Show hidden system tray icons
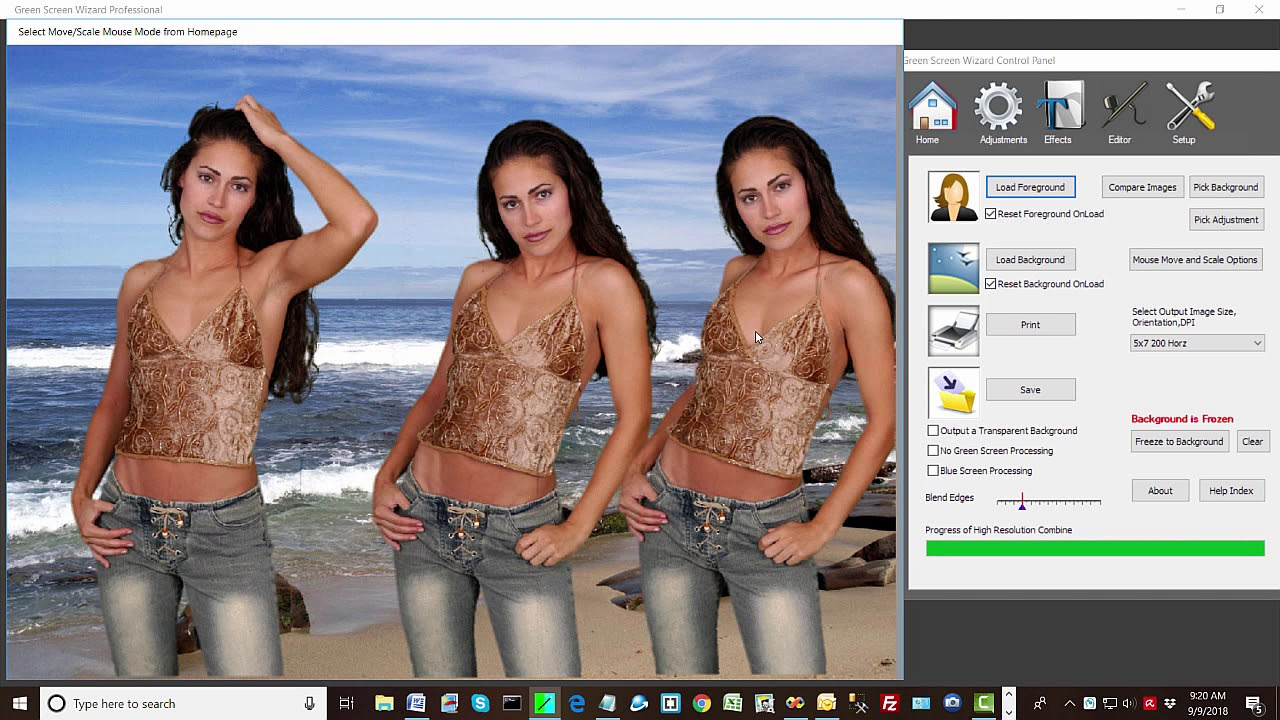 click(x=1069, y=704)
